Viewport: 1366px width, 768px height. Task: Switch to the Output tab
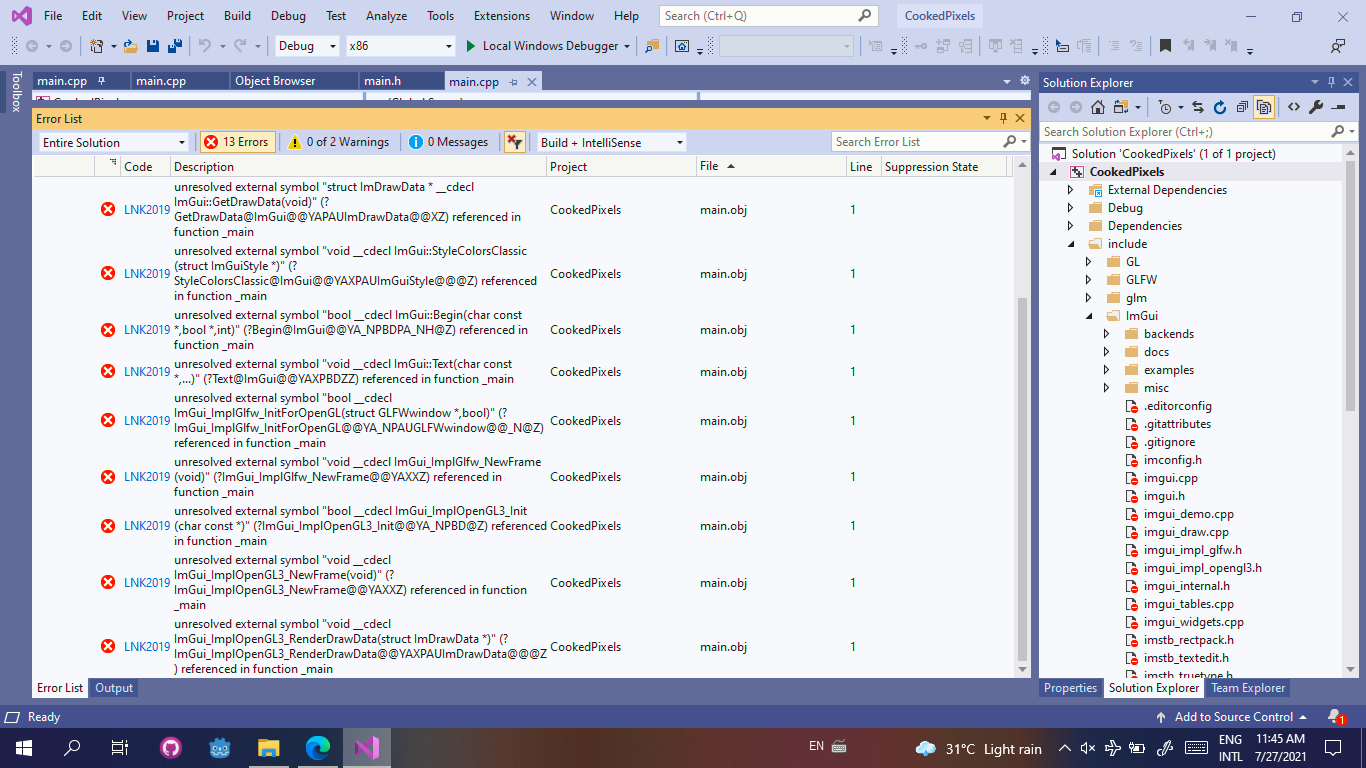click(113, 687)
